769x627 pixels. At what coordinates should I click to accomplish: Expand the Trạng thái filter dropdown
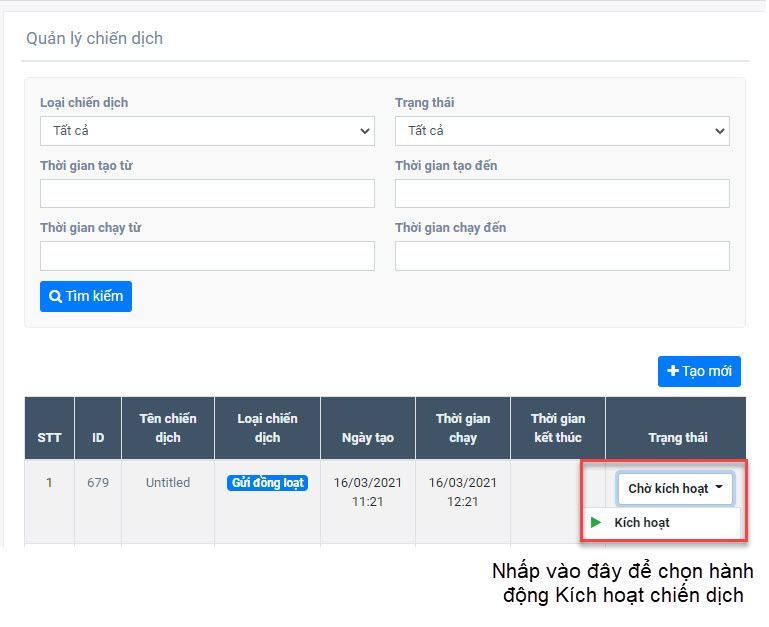click(562, 131)
